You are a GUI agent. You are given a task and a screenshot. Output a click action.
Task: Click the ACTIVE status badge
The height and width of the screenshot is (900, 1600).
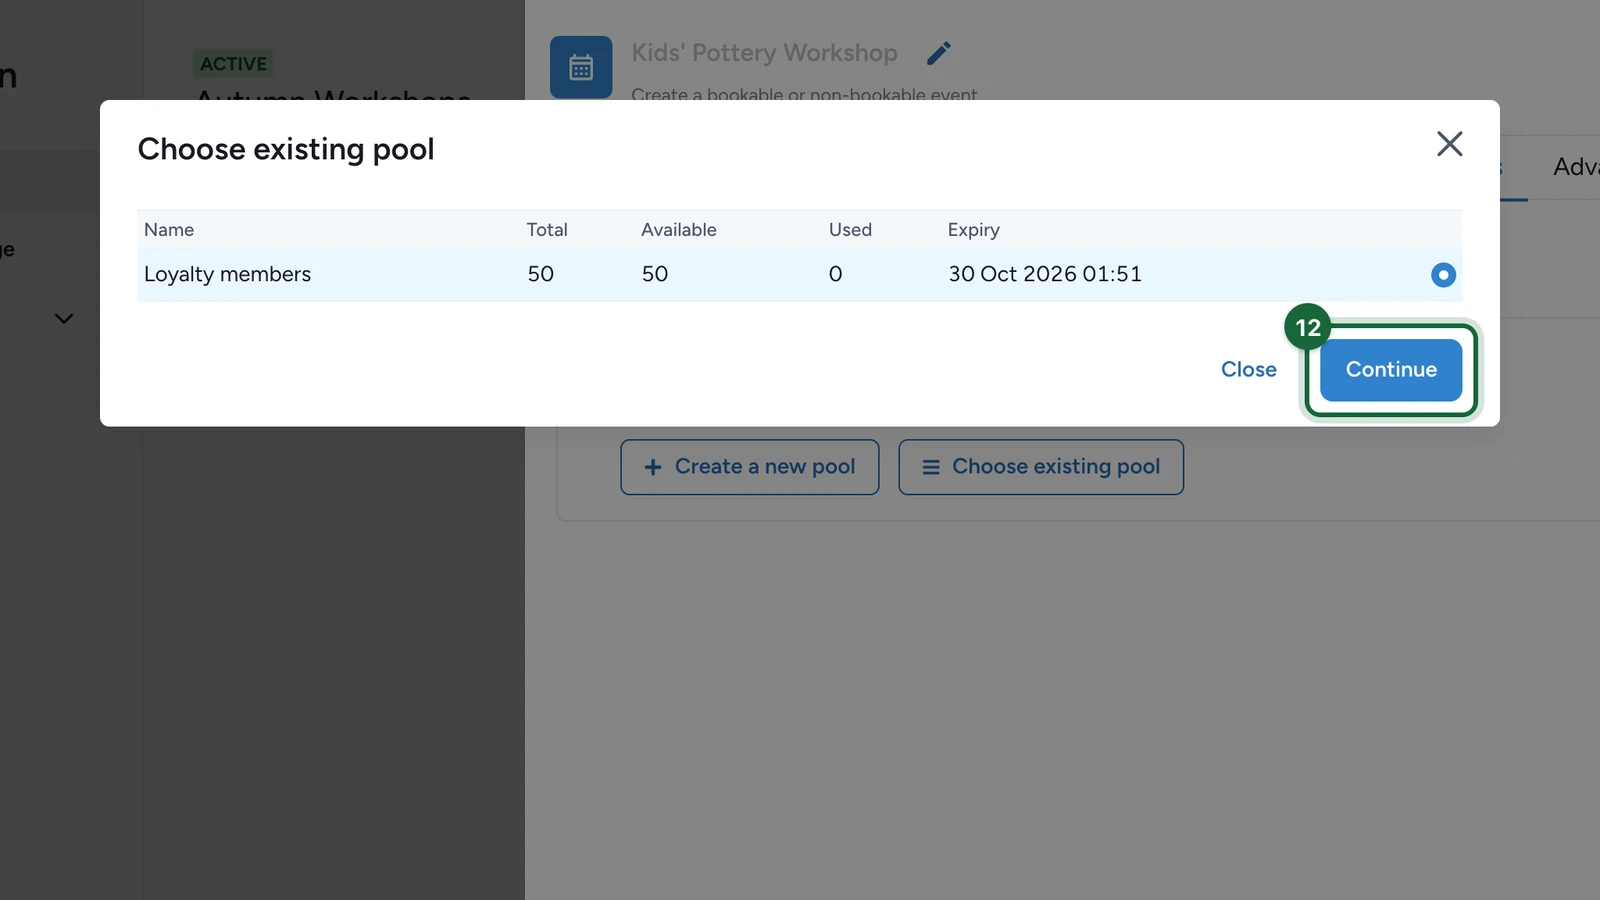click(233, 64)
